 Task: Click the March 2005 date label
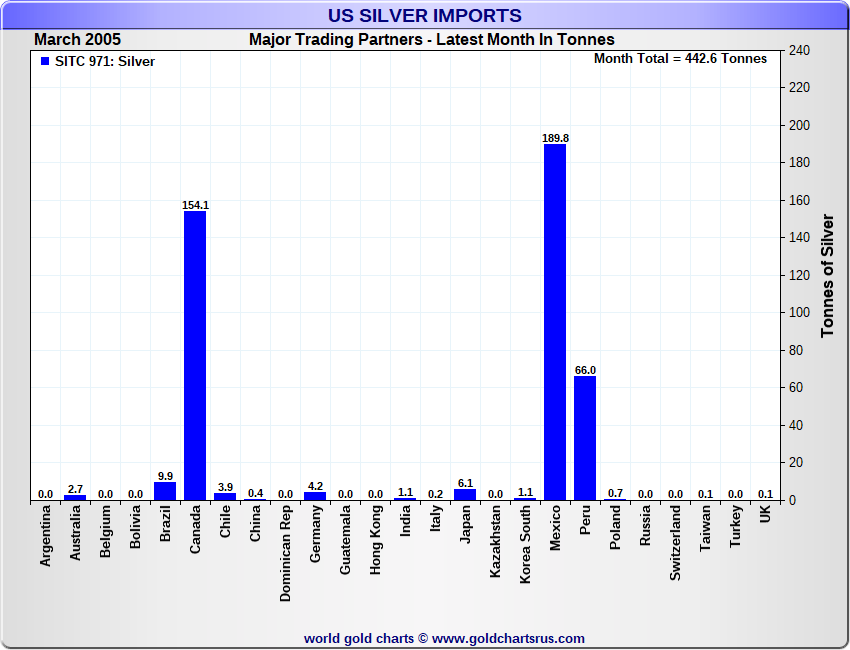click(78, 40)
